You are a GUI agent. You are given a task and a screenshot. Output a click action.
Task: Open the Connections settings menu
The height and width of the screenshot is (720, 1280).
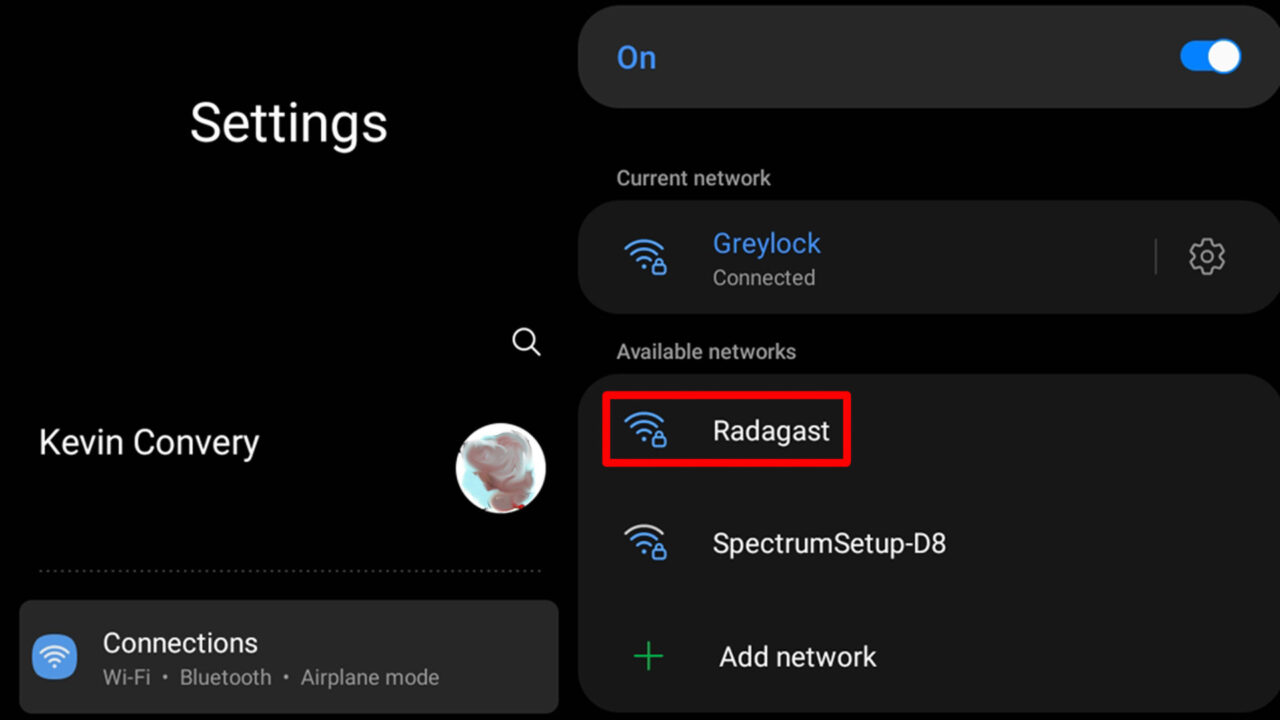[x=288, y=657]
